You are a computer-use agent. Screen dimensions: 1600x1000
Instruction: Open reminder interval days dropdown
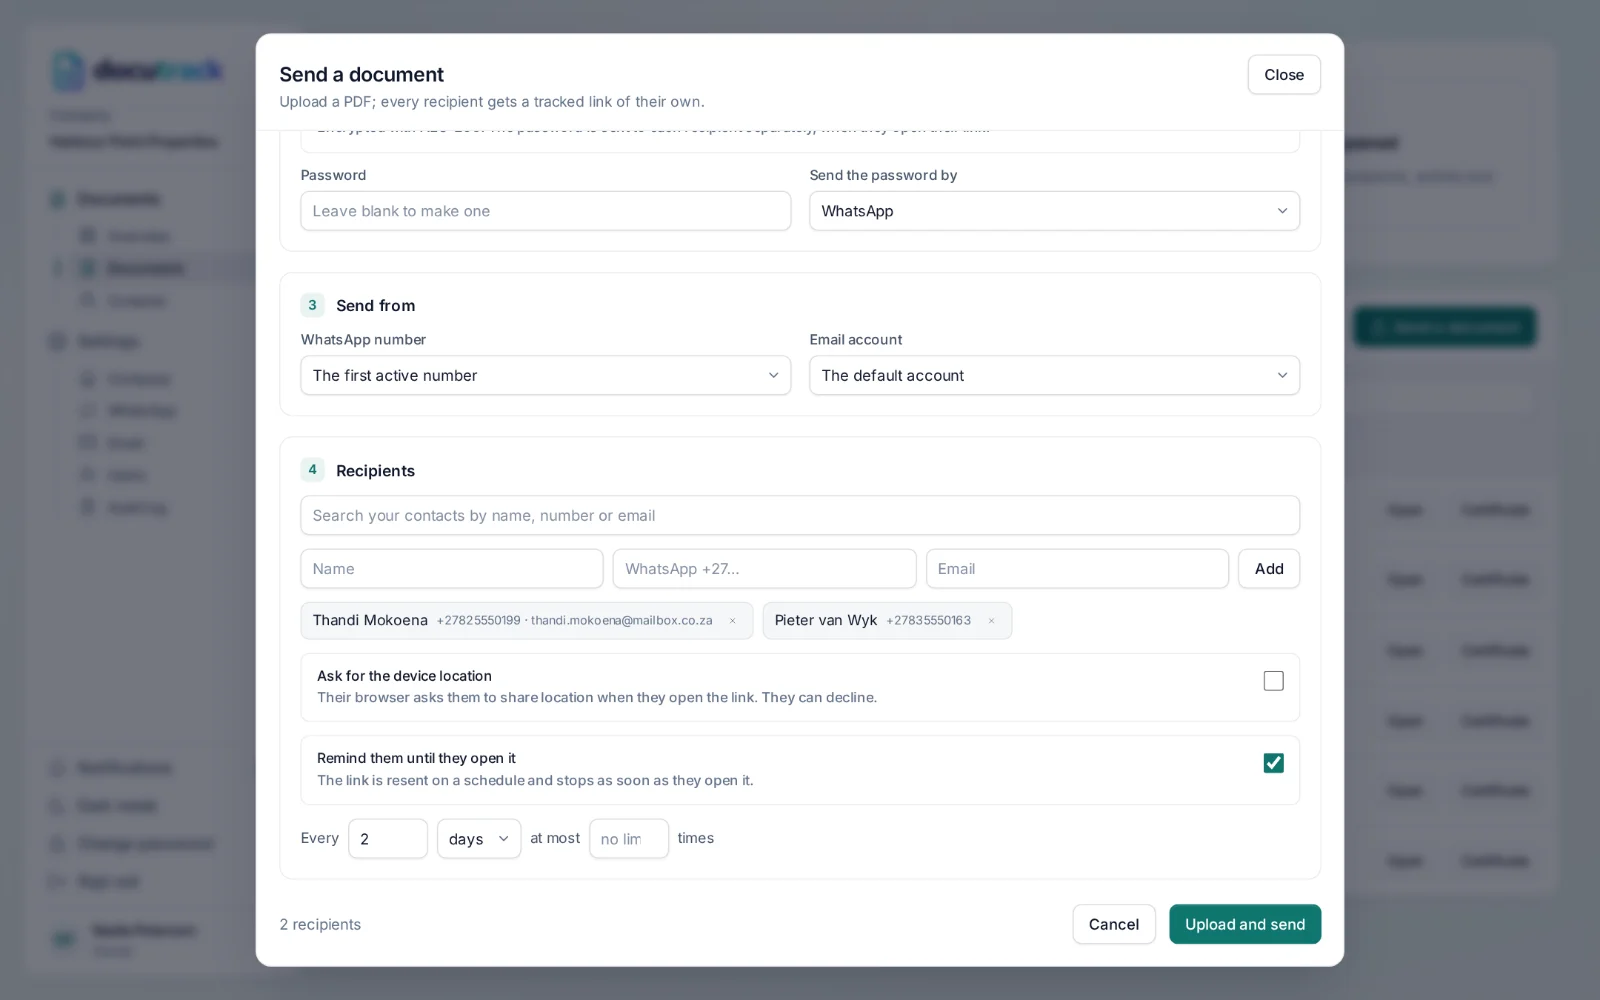[479, 839]
